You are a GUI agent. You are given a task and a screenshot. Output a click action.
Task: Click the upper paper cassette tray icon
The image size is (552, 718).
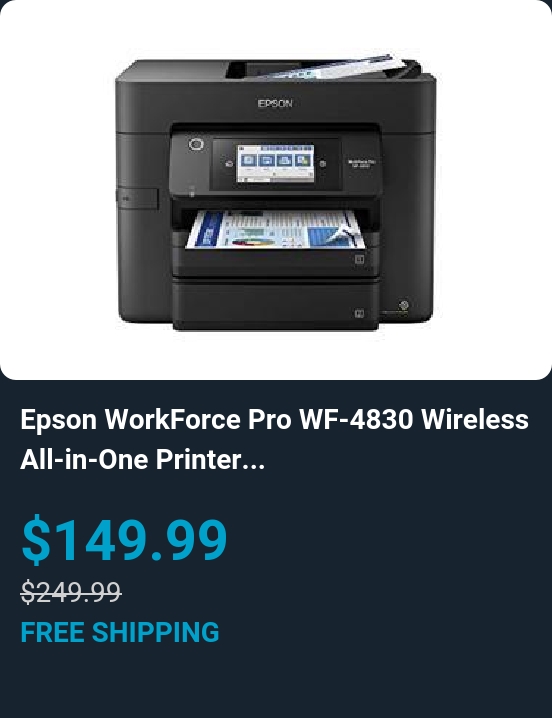[360, 260]
